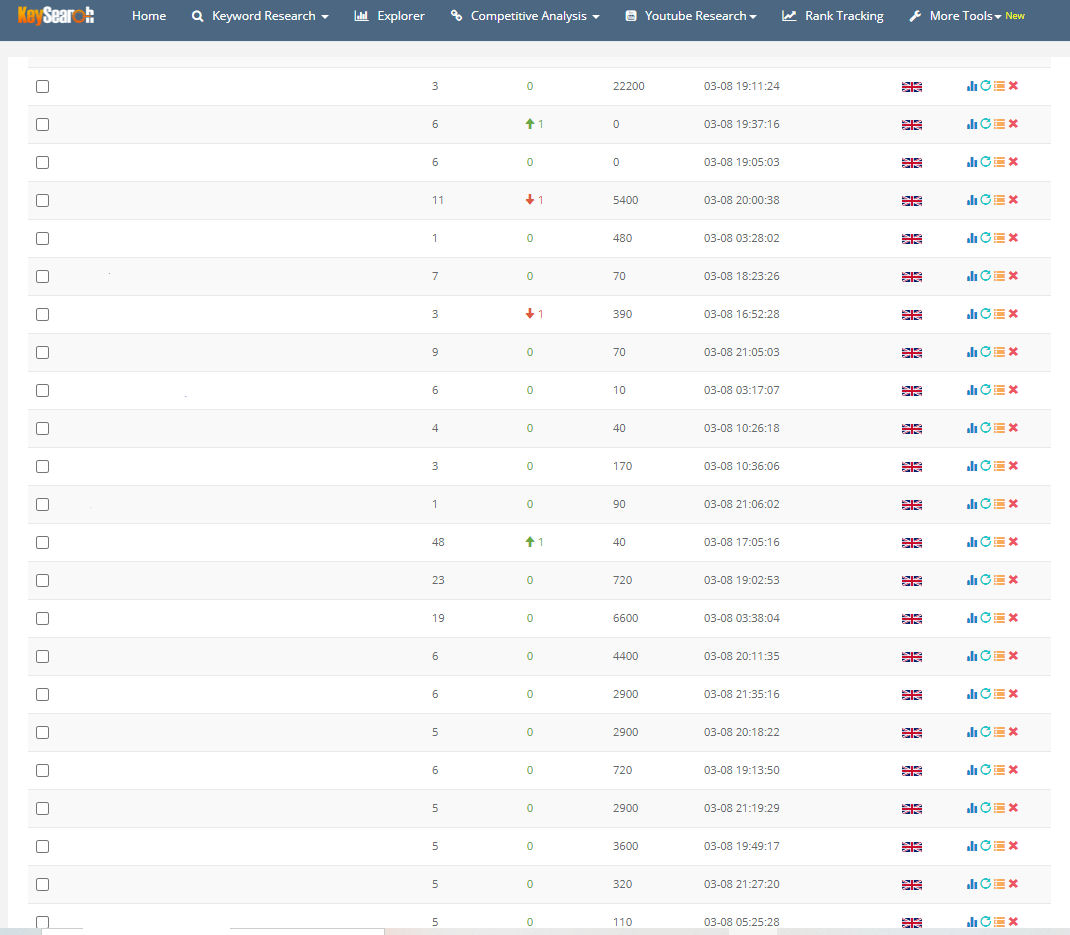Open the list icon for row 03-08 10:36:06
1070x935 pixels.
[999, 467]
